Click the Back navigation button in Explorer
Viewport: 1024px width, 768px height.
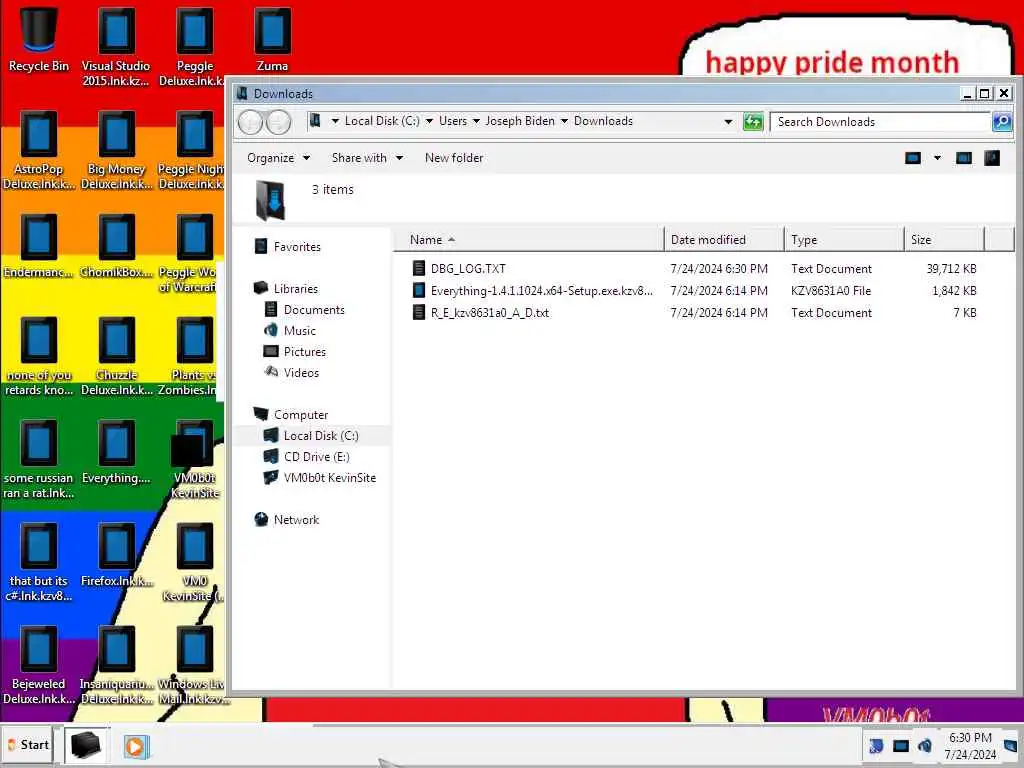250,121
